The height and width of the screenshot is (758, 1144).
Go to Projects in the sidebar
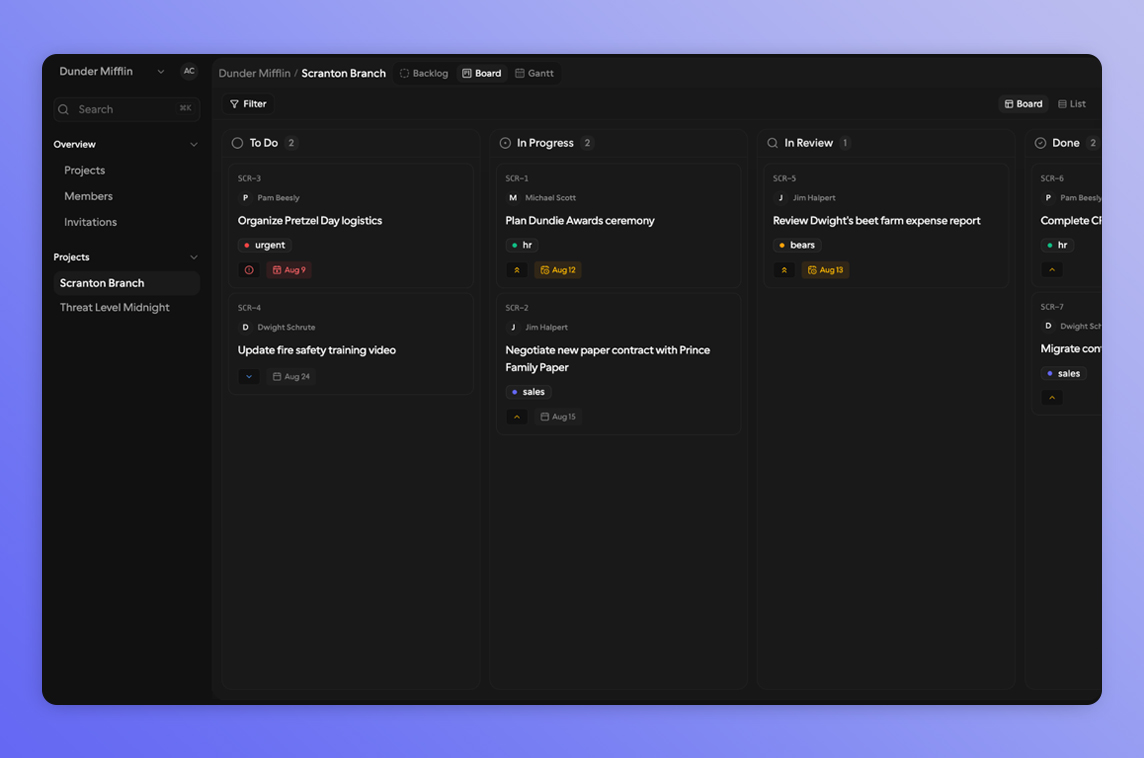pos(85,170)
